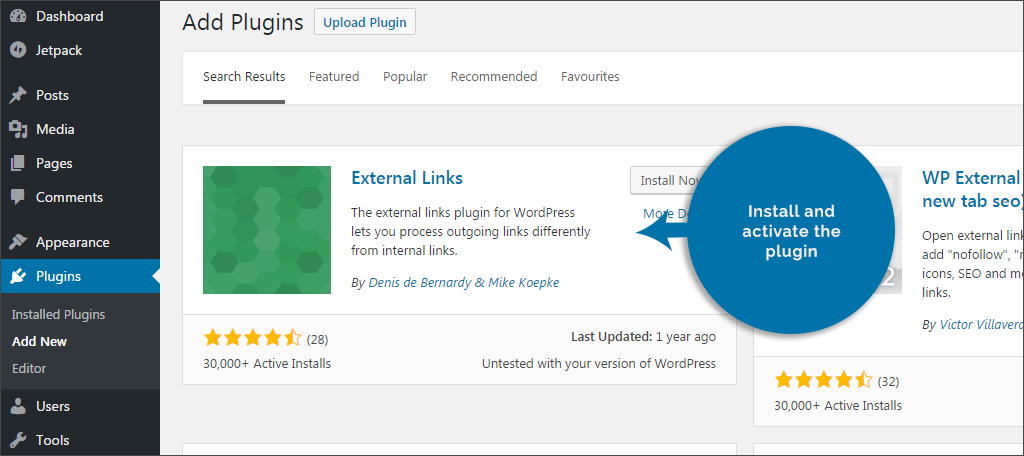Click Untested with your version of WordPress
Screen dimensions: 1024x456
(598, 364)
